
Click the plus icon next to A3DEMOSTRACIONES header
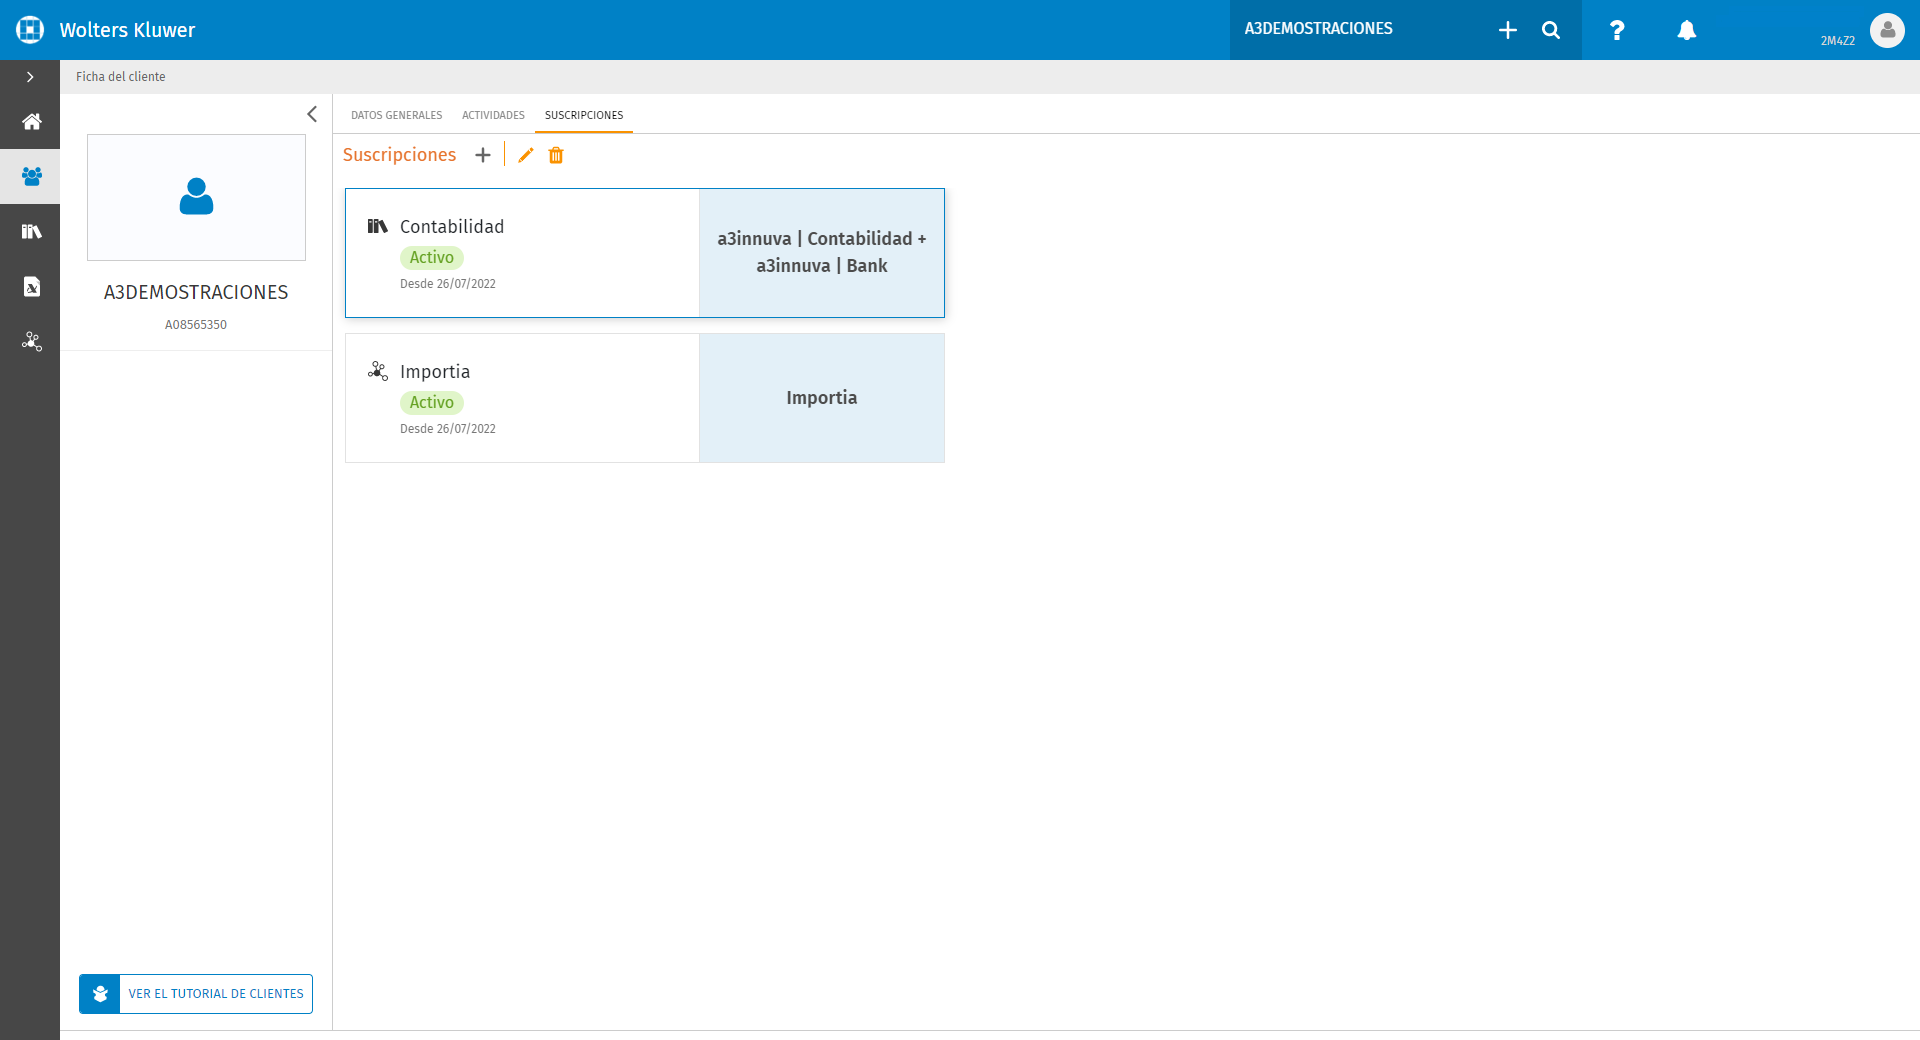click(1508, 30)
